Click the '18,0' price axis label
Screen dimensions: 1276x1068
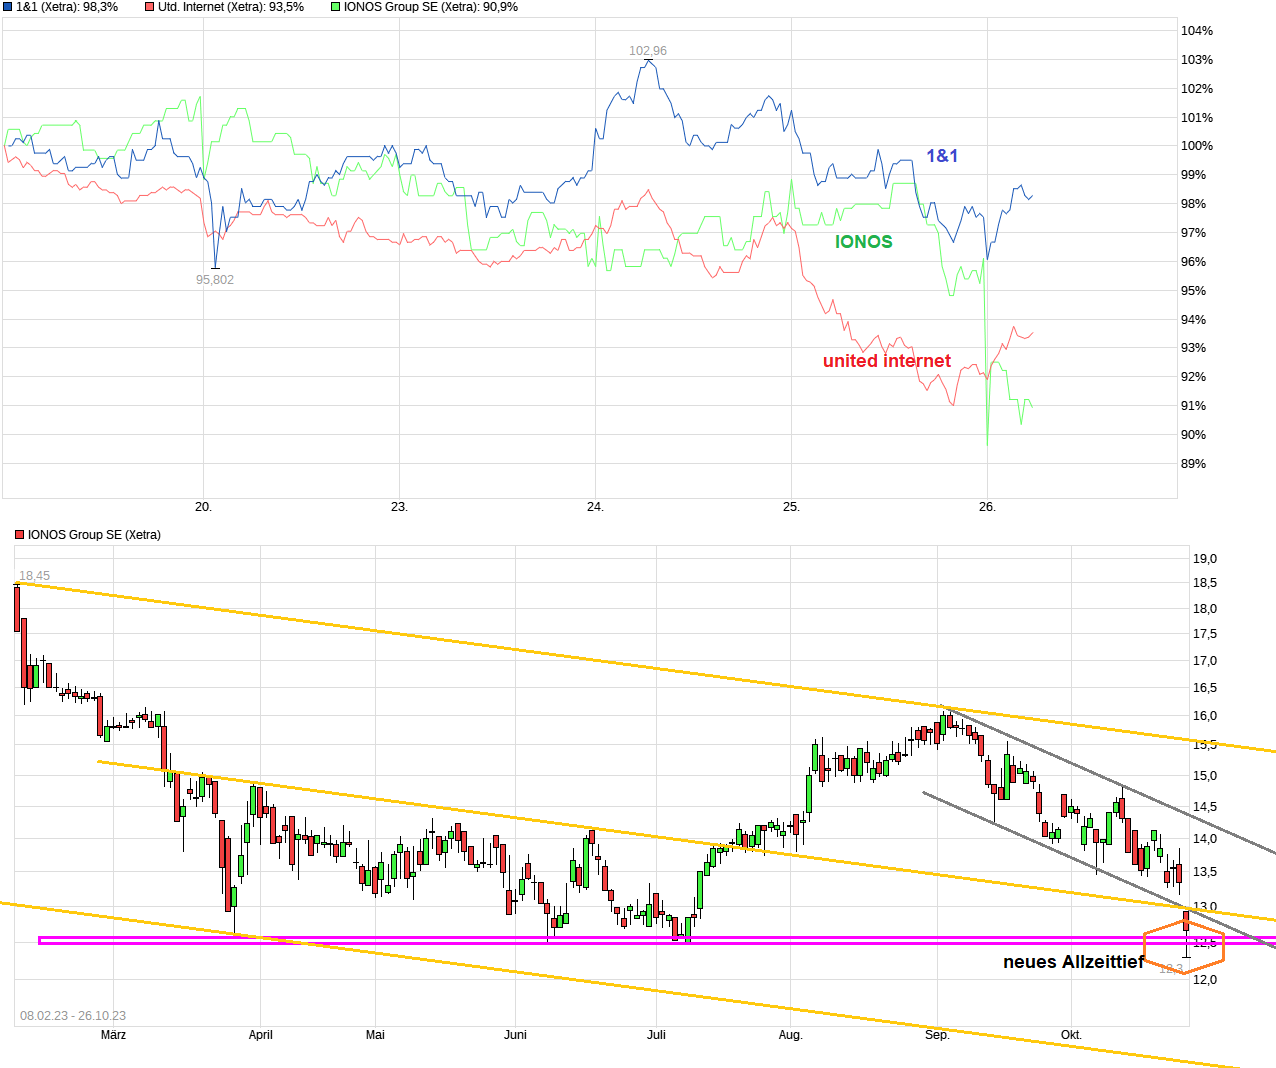1205,609
